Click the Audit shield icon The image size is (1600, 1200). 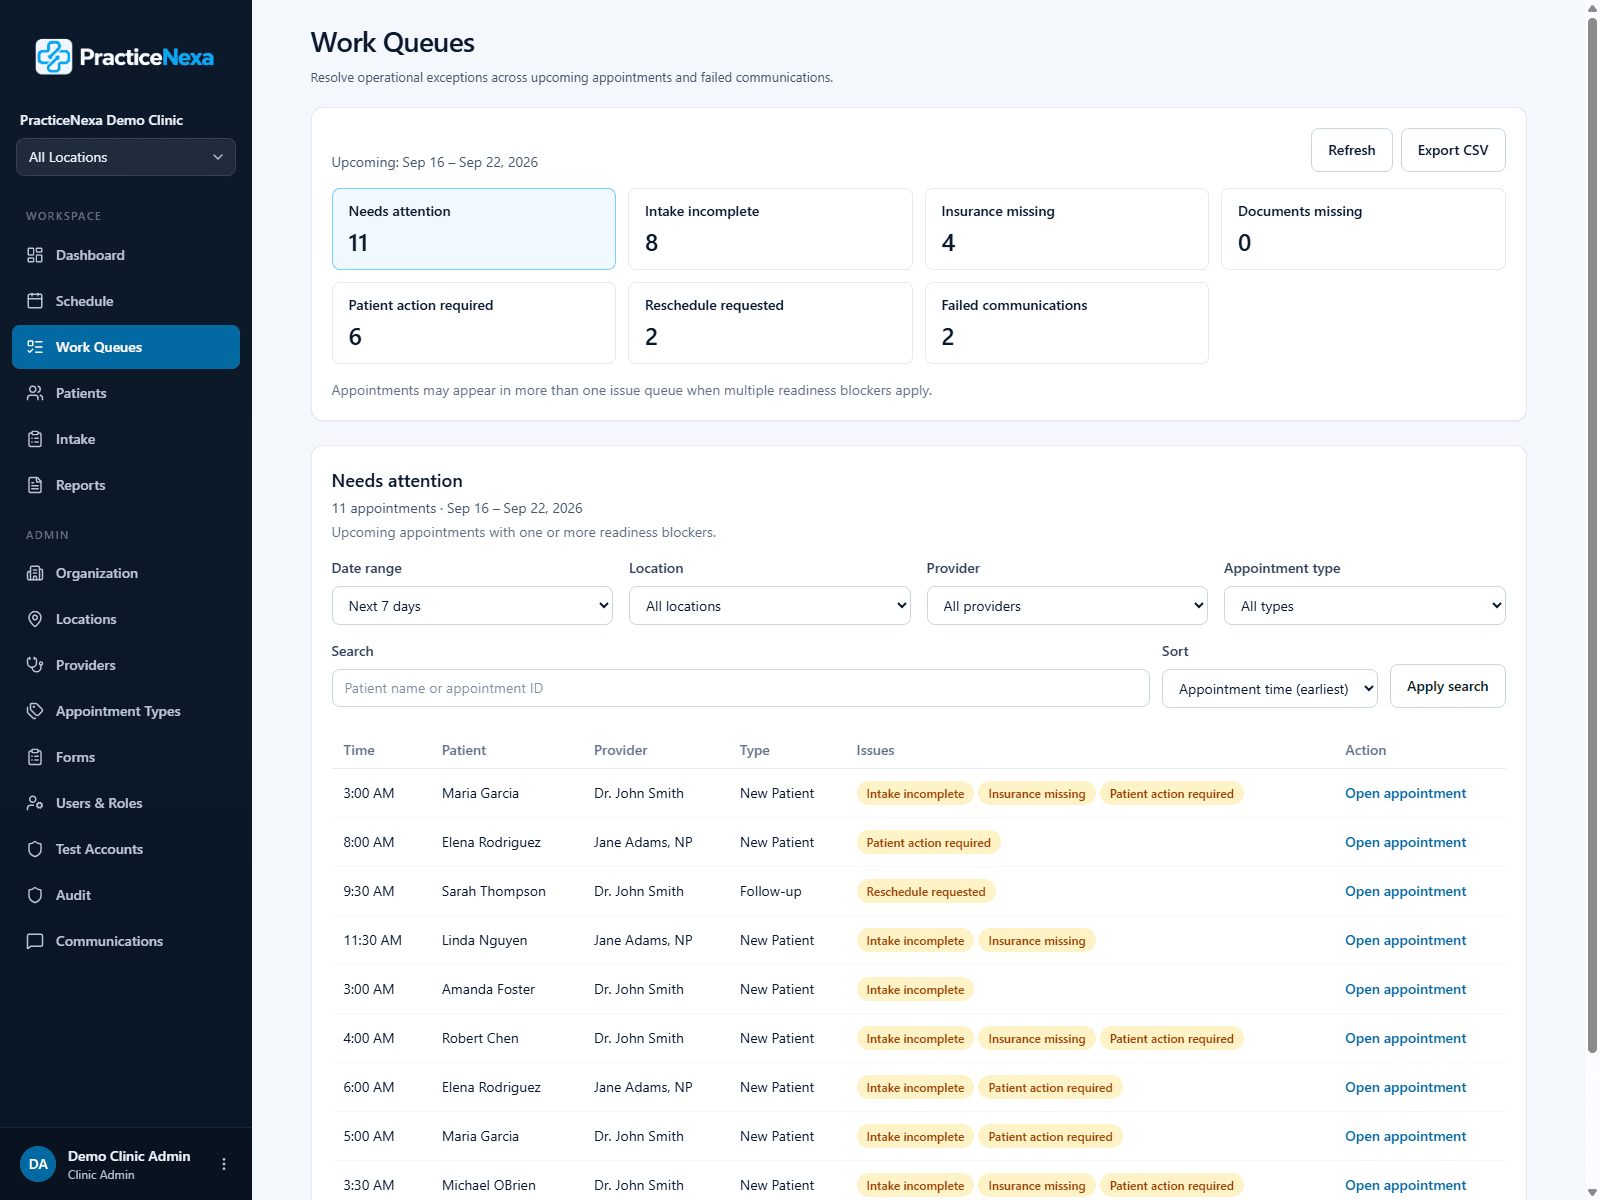click(x=35, y=895)
